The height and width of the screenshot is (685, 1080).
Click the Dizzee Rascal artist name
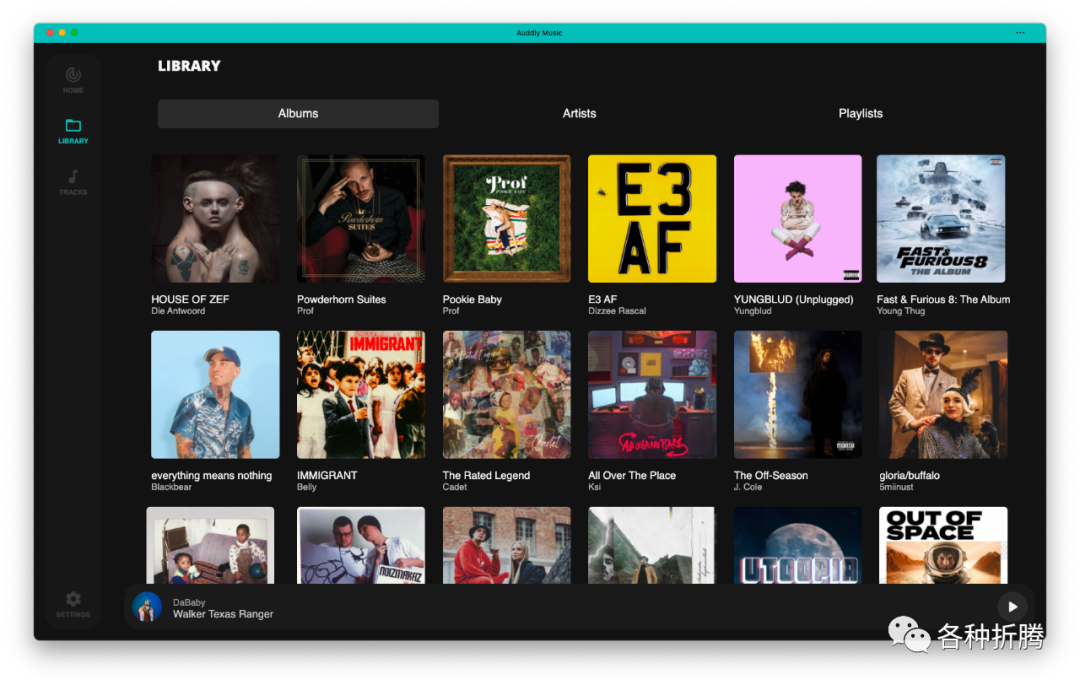pyautogui.click(x=617, y=311)
